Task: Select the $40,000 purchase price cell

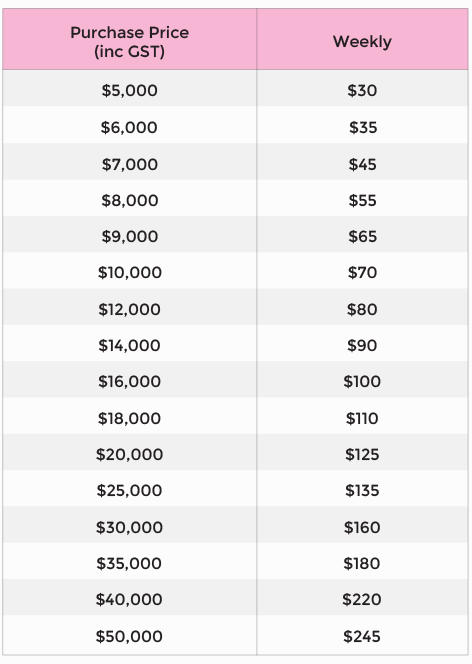Action: pyautogui.click(x=129, y=599)
